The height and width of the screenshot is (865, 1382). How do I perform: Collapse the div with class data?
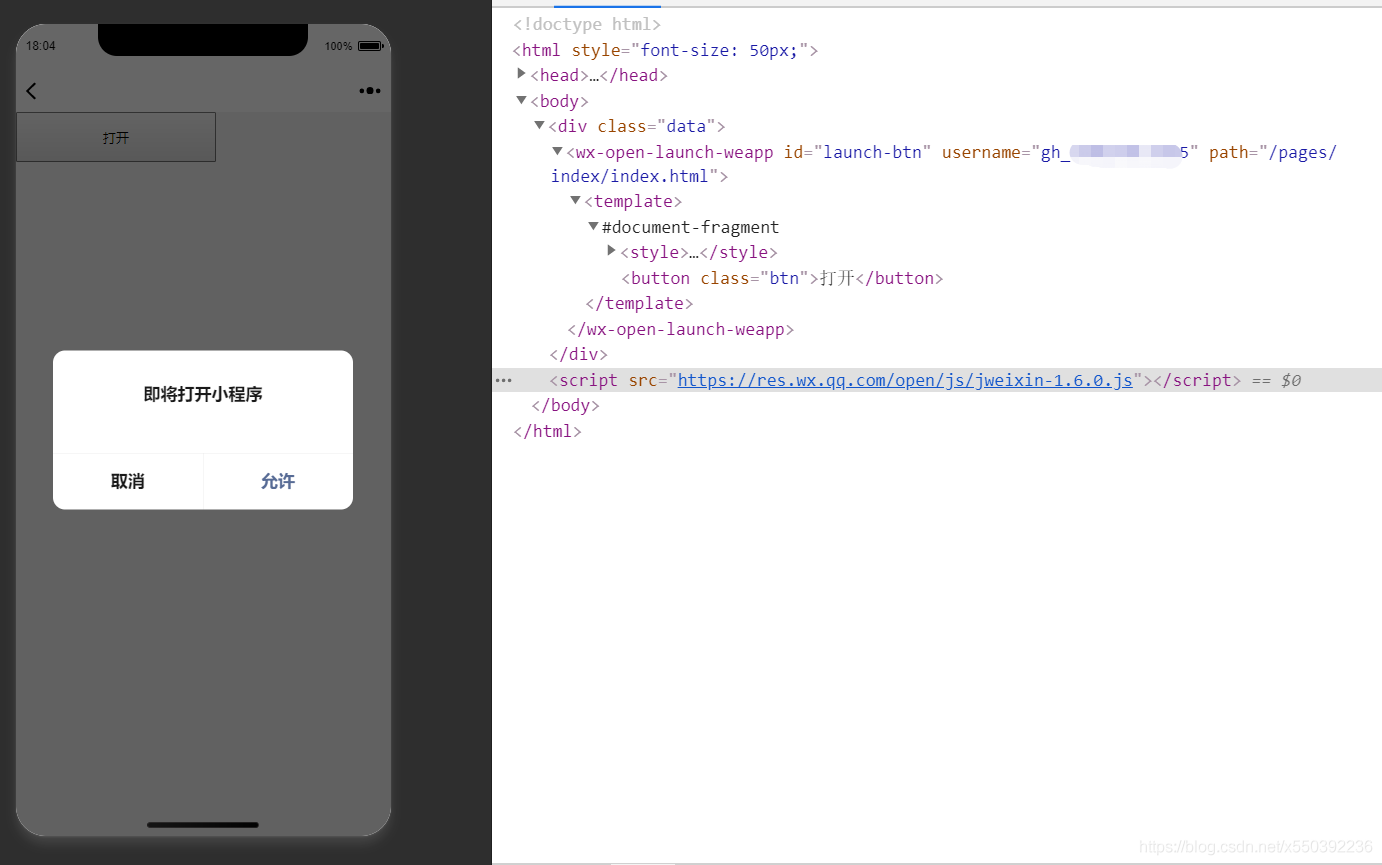point(539,125)
